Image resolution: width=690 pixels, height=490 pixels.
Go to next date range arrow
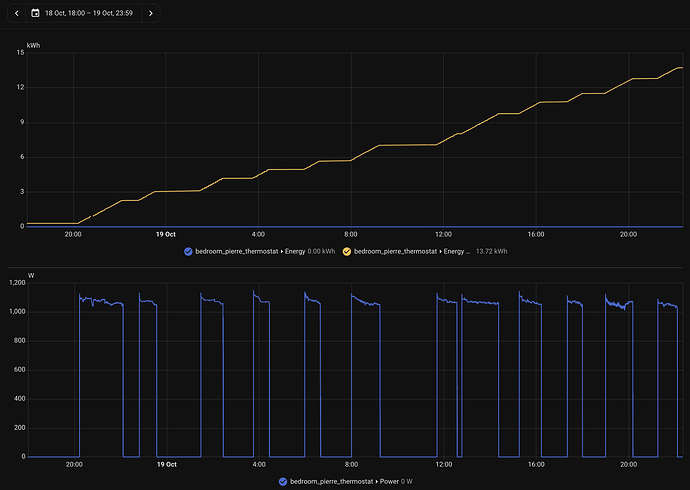point(150,13)
